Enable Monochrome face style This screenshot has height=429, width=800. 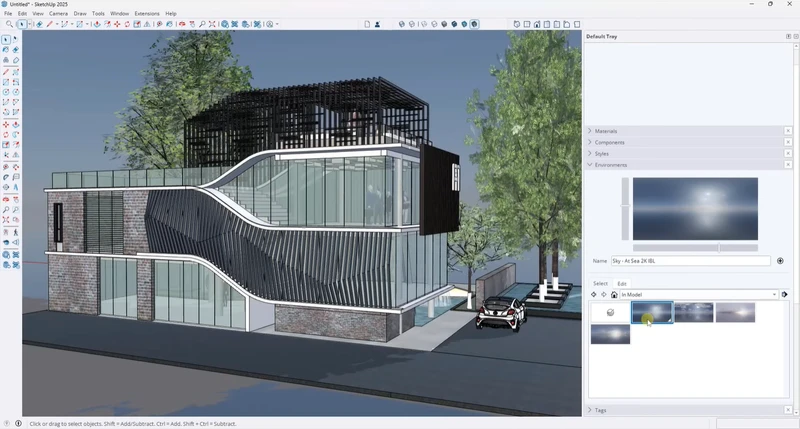464,24
